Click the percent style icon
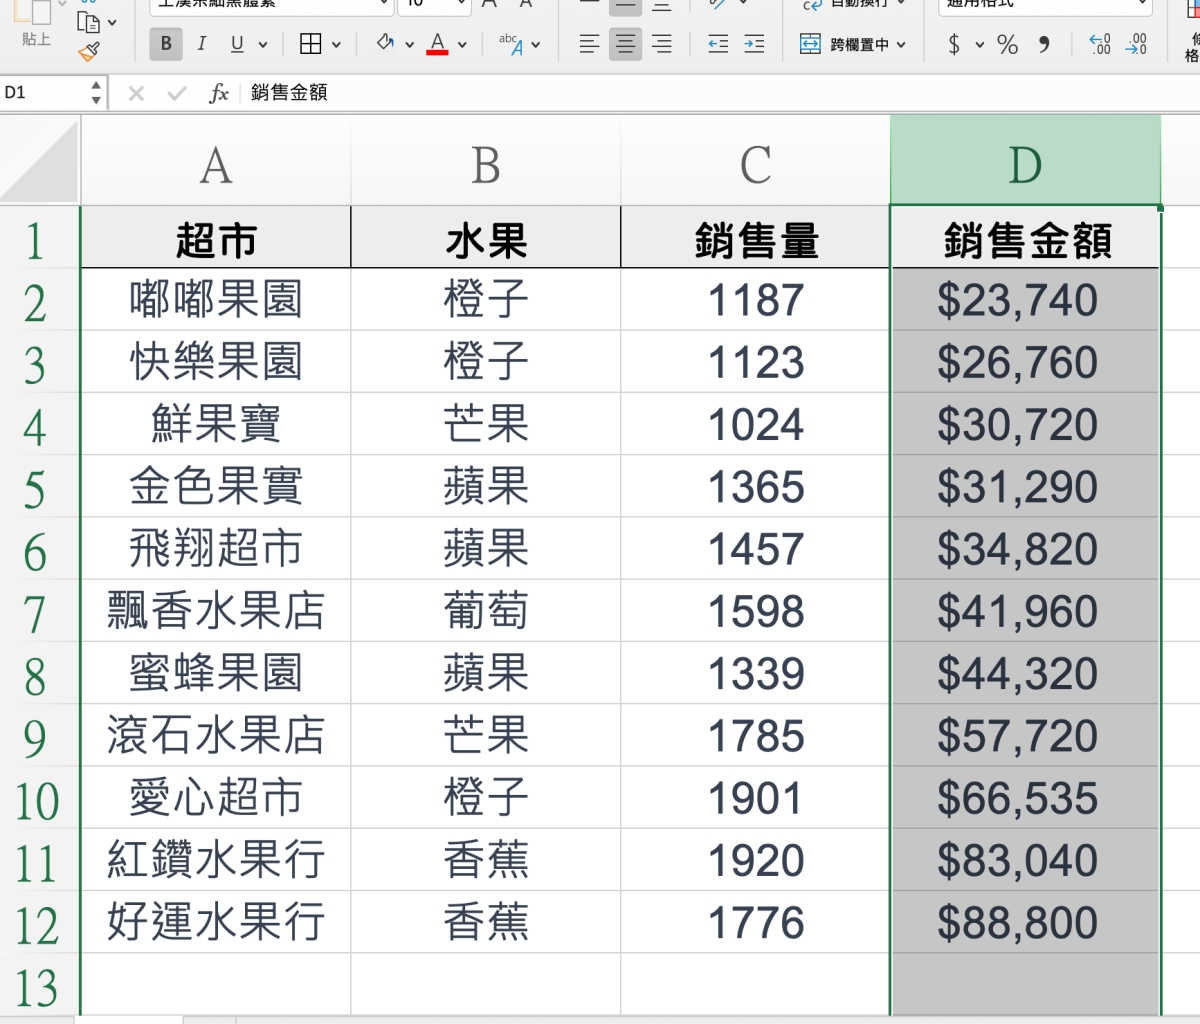1200x1024 pixels. click(x=1007, y=44)
